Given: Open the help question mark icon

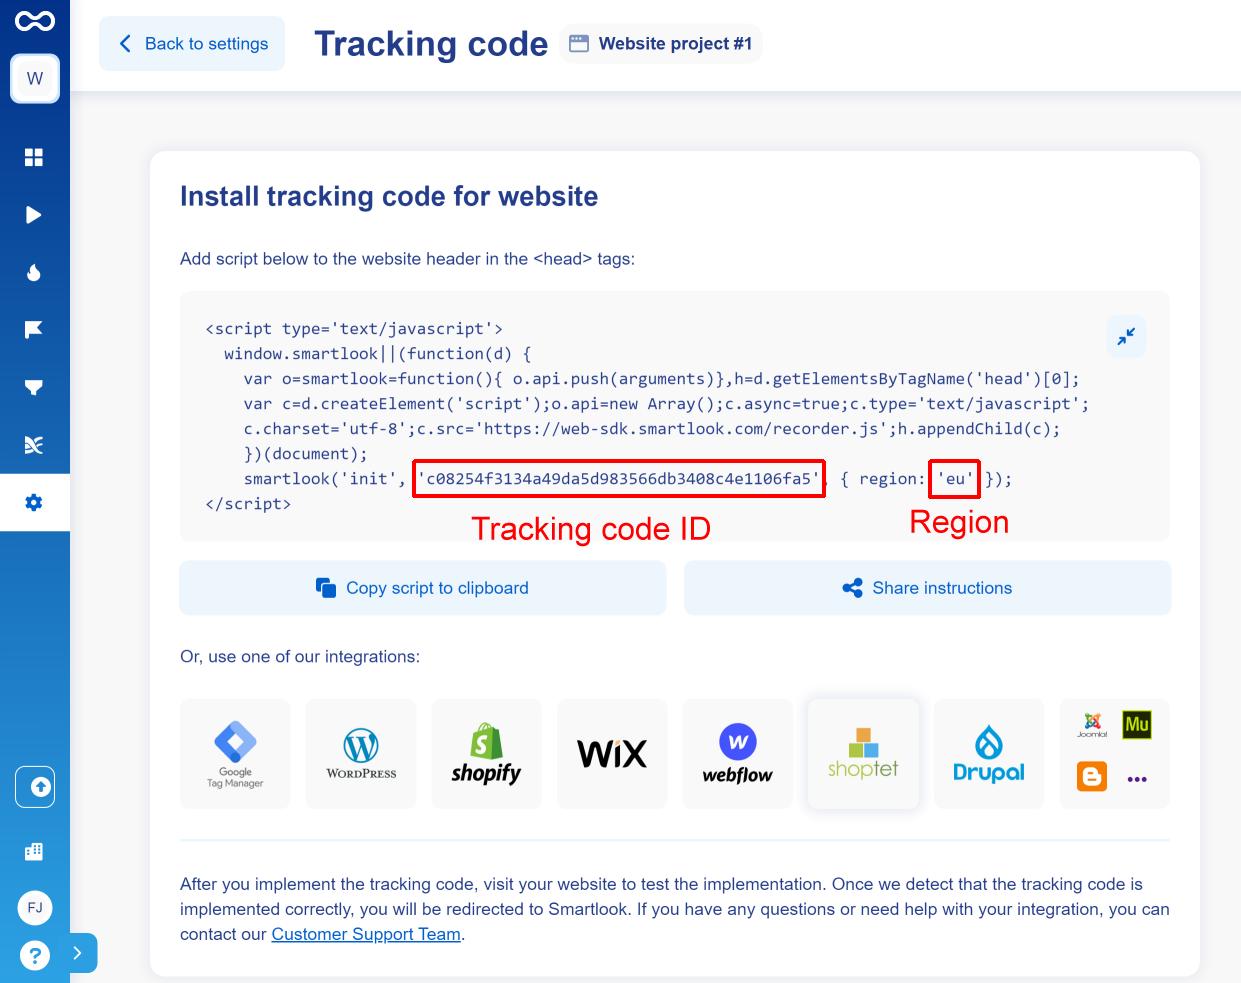Looking at the screenshot, I should pos(35,955).
